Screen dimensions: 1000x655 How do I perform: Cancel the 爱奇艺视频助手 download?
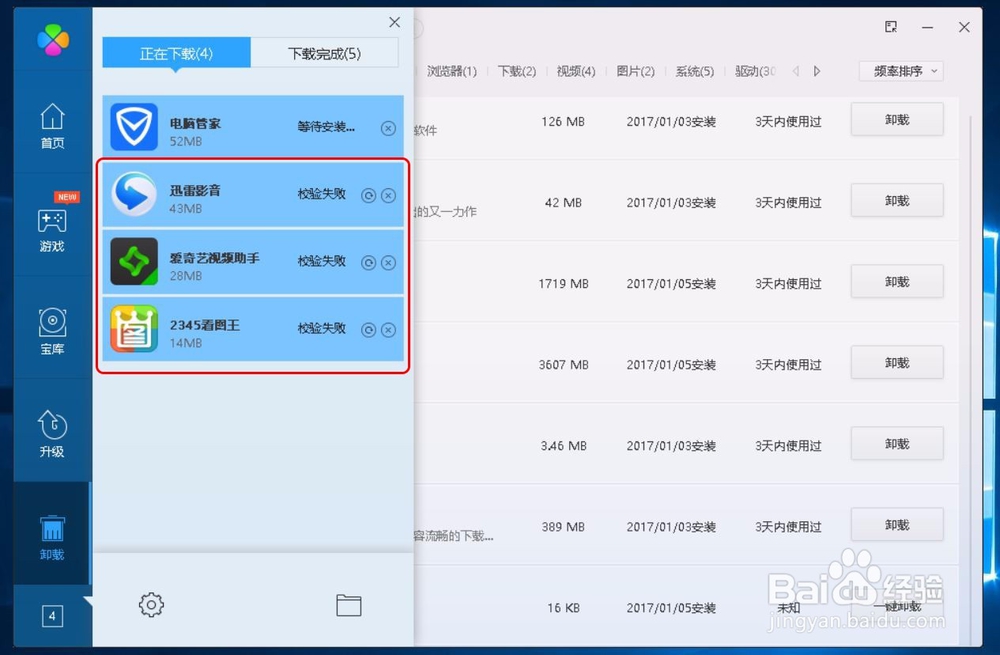coord(388,262)
